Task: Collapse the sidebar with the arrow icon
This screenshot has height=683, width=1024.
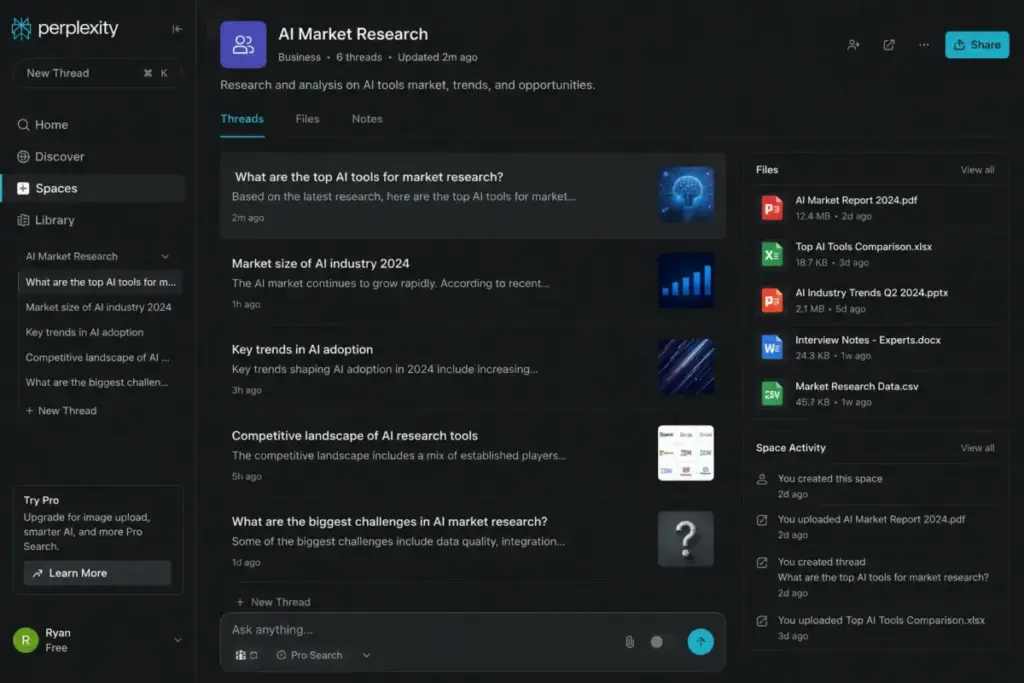Action: [x=177, y=29]
